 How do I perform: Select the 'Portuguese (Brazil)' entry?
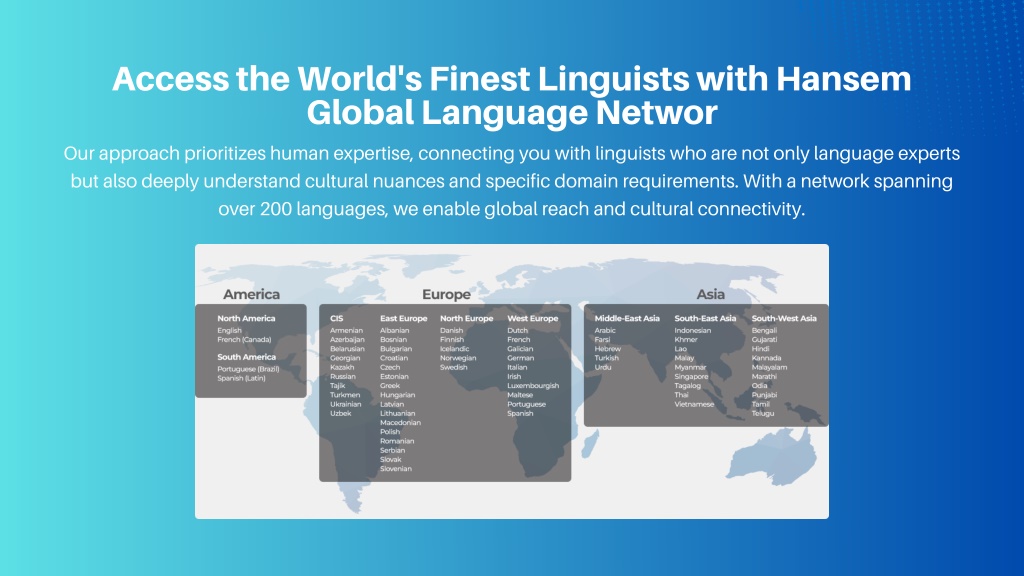(x=248, y=369)
